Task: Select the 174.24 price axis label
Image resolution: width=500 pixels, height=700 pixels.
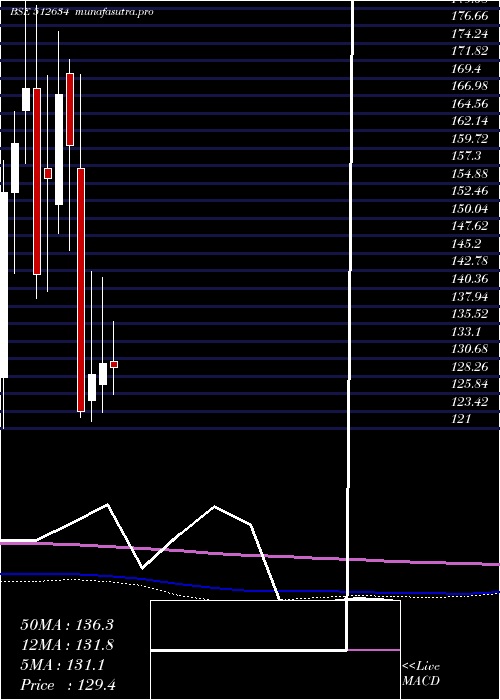Action: tap(470, 34)
